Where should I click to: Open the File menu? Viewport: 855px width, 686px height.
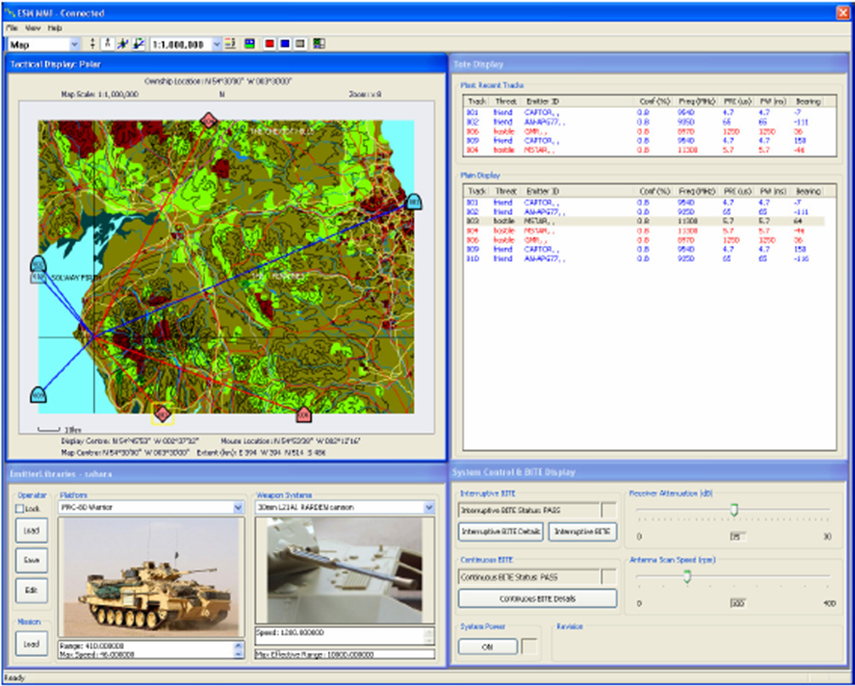(x=12, y=29)
